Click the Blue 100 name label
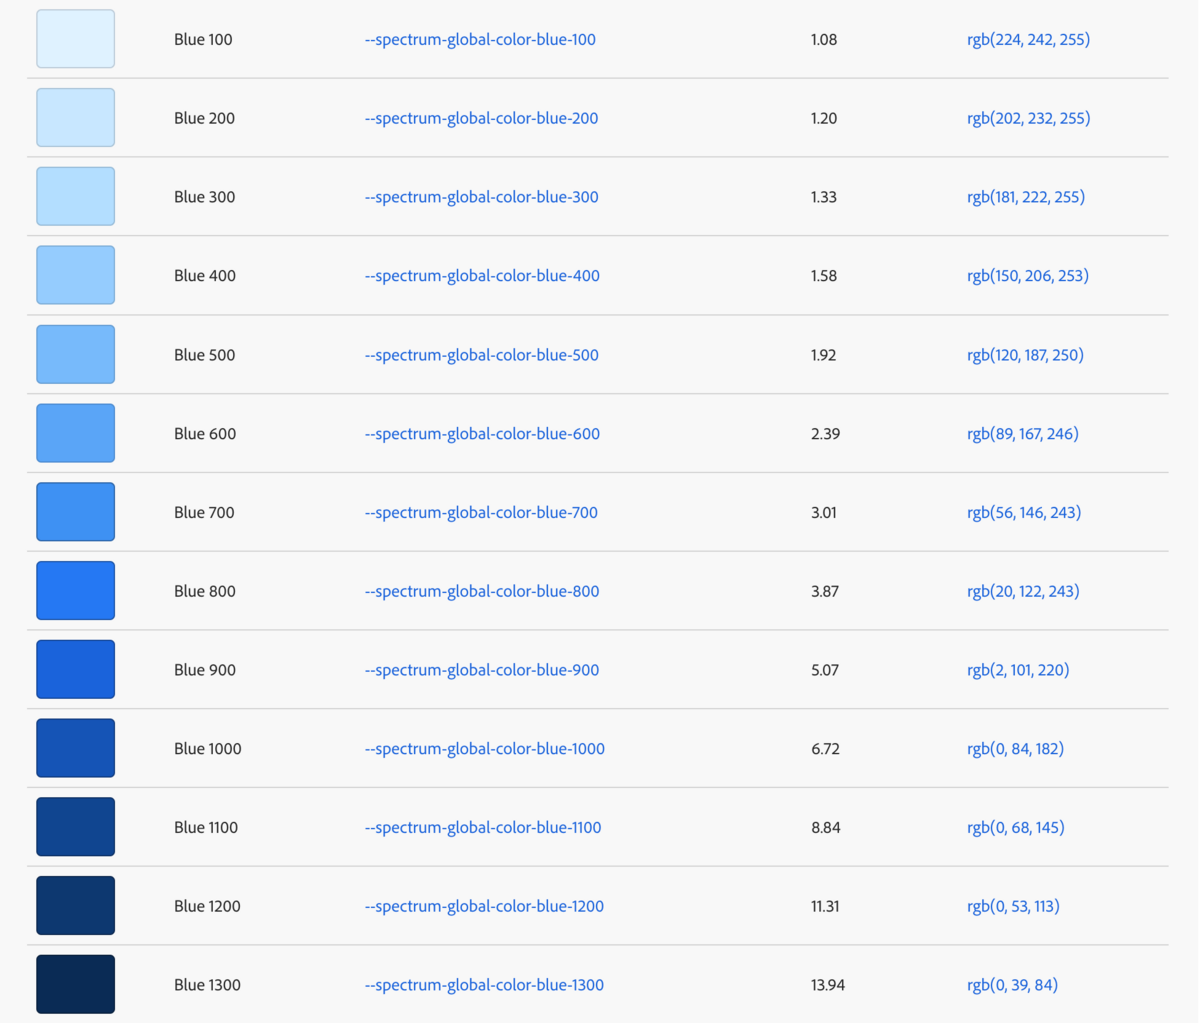This screenshot has width=1200, height=1023. (203, 40)
